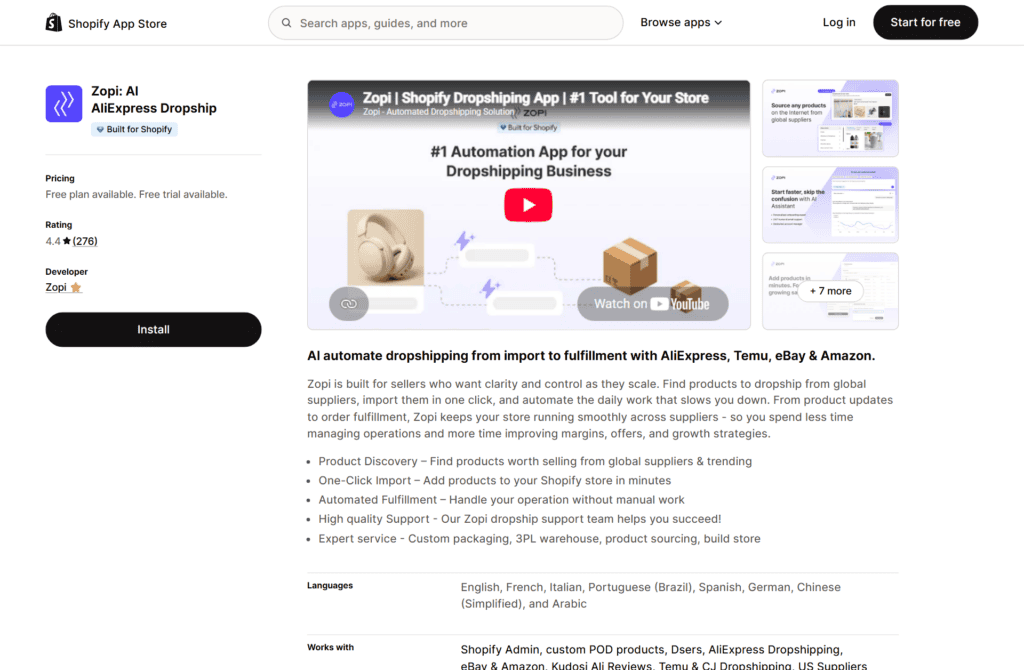Click the Browse apps chevron arrow
The width and height of the screenshot is (1024, 670).
718,23
